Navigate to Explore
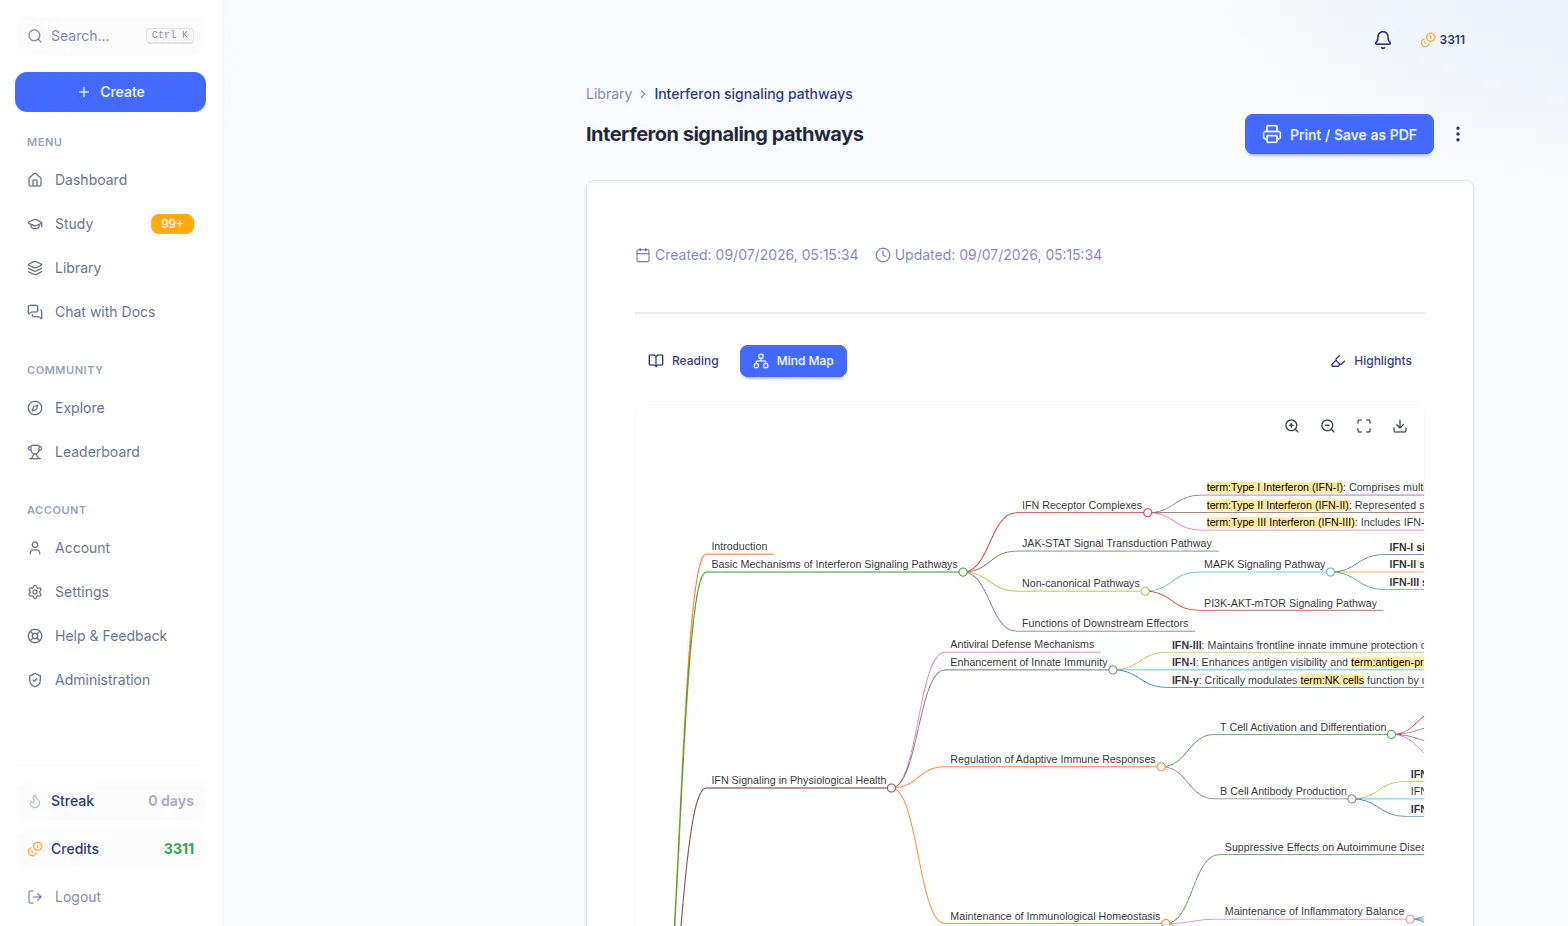 pyautogui.click(x=110, y=408)
